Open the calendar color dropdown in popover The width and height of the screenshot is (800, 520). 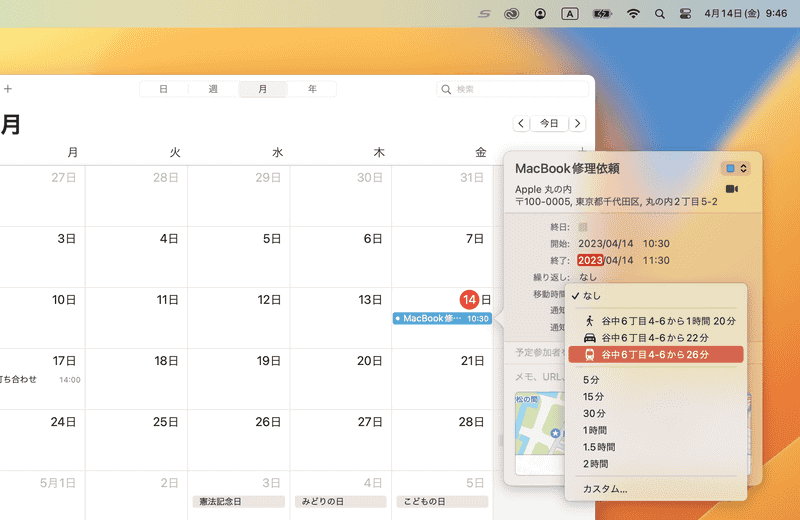pos(736,168)
